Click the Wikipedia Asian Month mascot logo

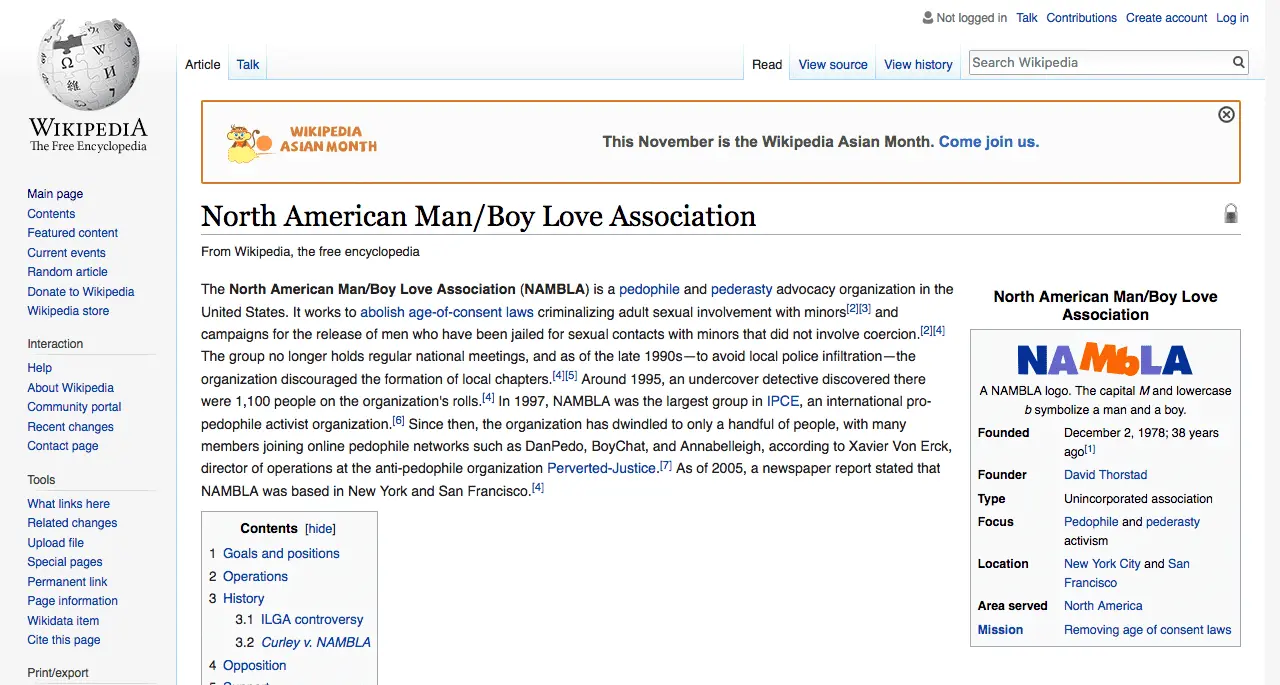tap(244, 144)
